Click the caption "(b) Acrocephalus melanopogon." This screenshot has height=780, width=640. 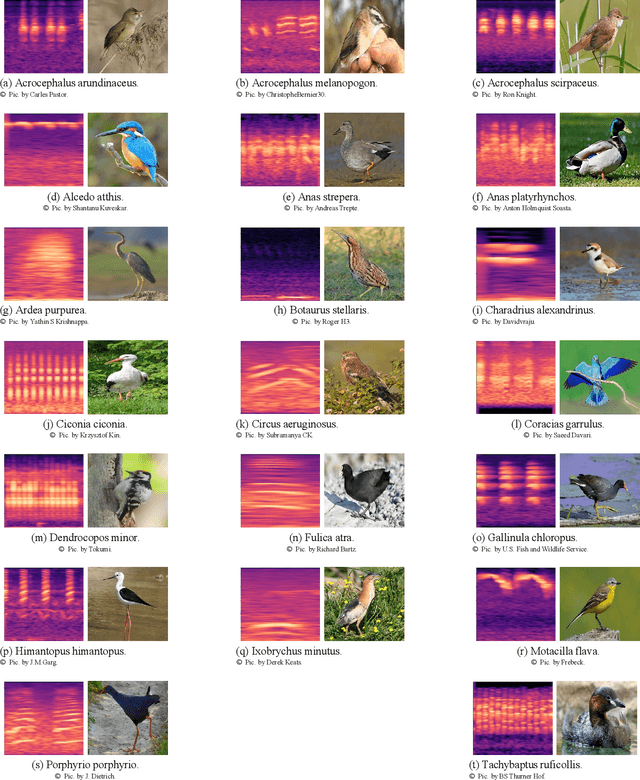point(307,83)
